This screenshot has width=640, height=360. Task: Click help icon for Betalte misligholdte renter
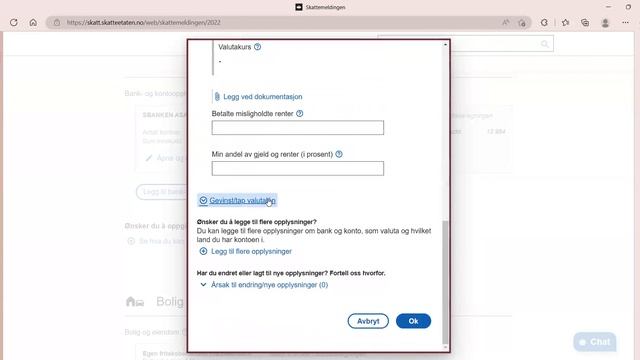pyautogui.click(x=300, y=113)
